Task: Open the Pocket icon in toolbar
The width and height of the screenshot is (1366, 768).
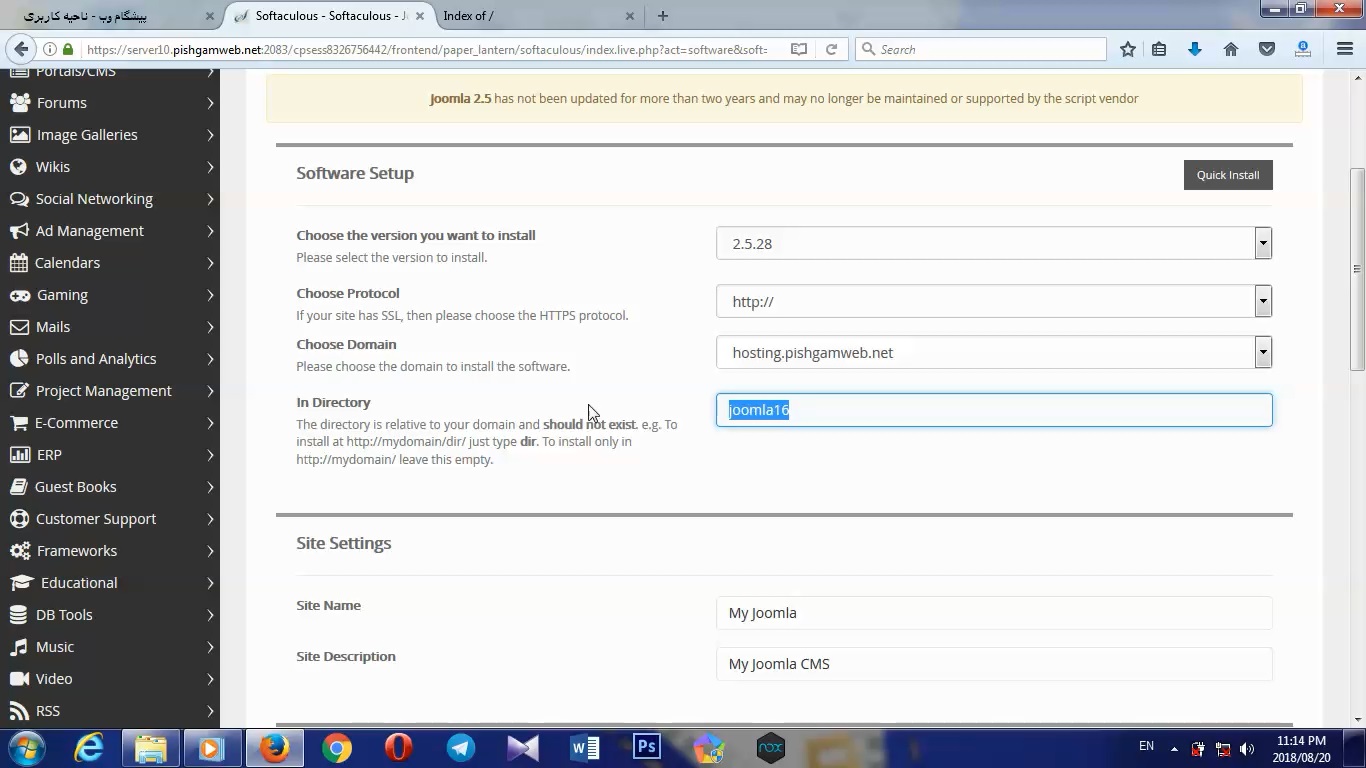Action: 1267,49
